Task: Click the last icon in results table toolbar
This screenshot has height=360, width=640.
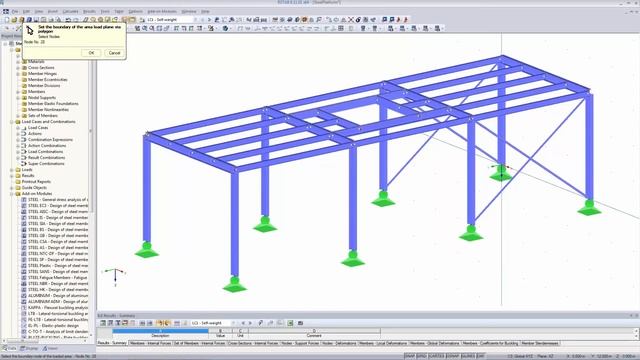Action: [300, 323]
